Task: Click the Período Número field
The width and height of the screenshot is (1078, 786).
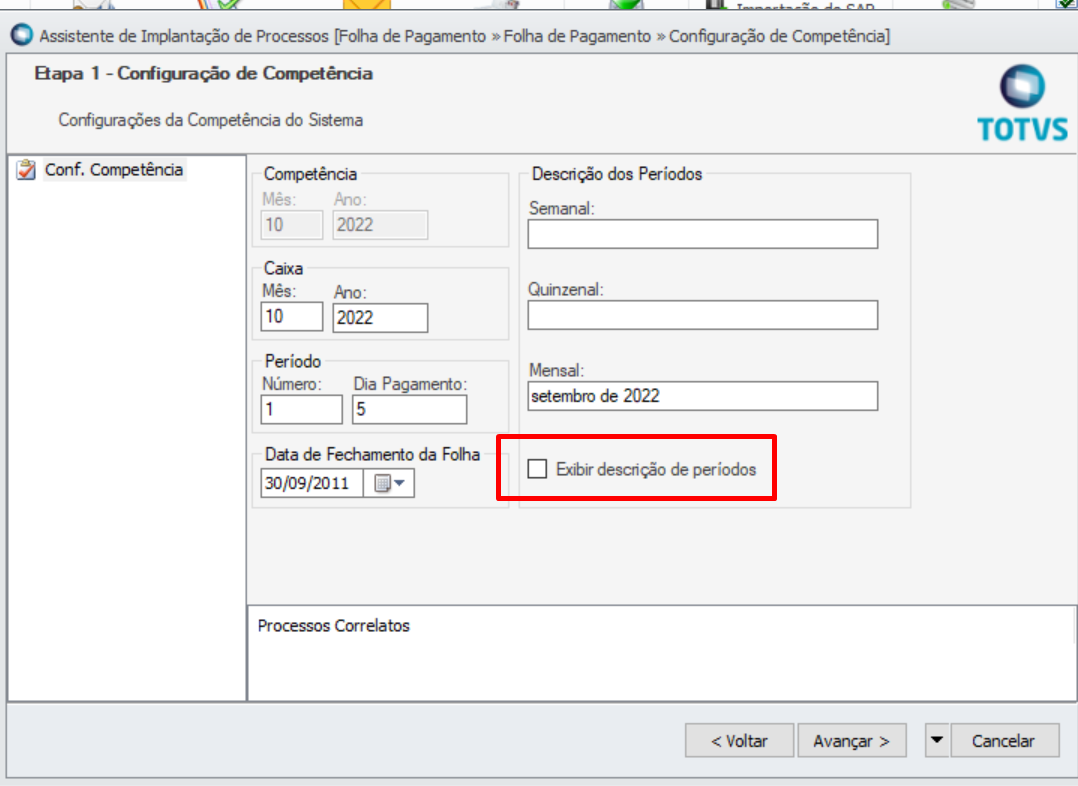Action: point(301,409)
